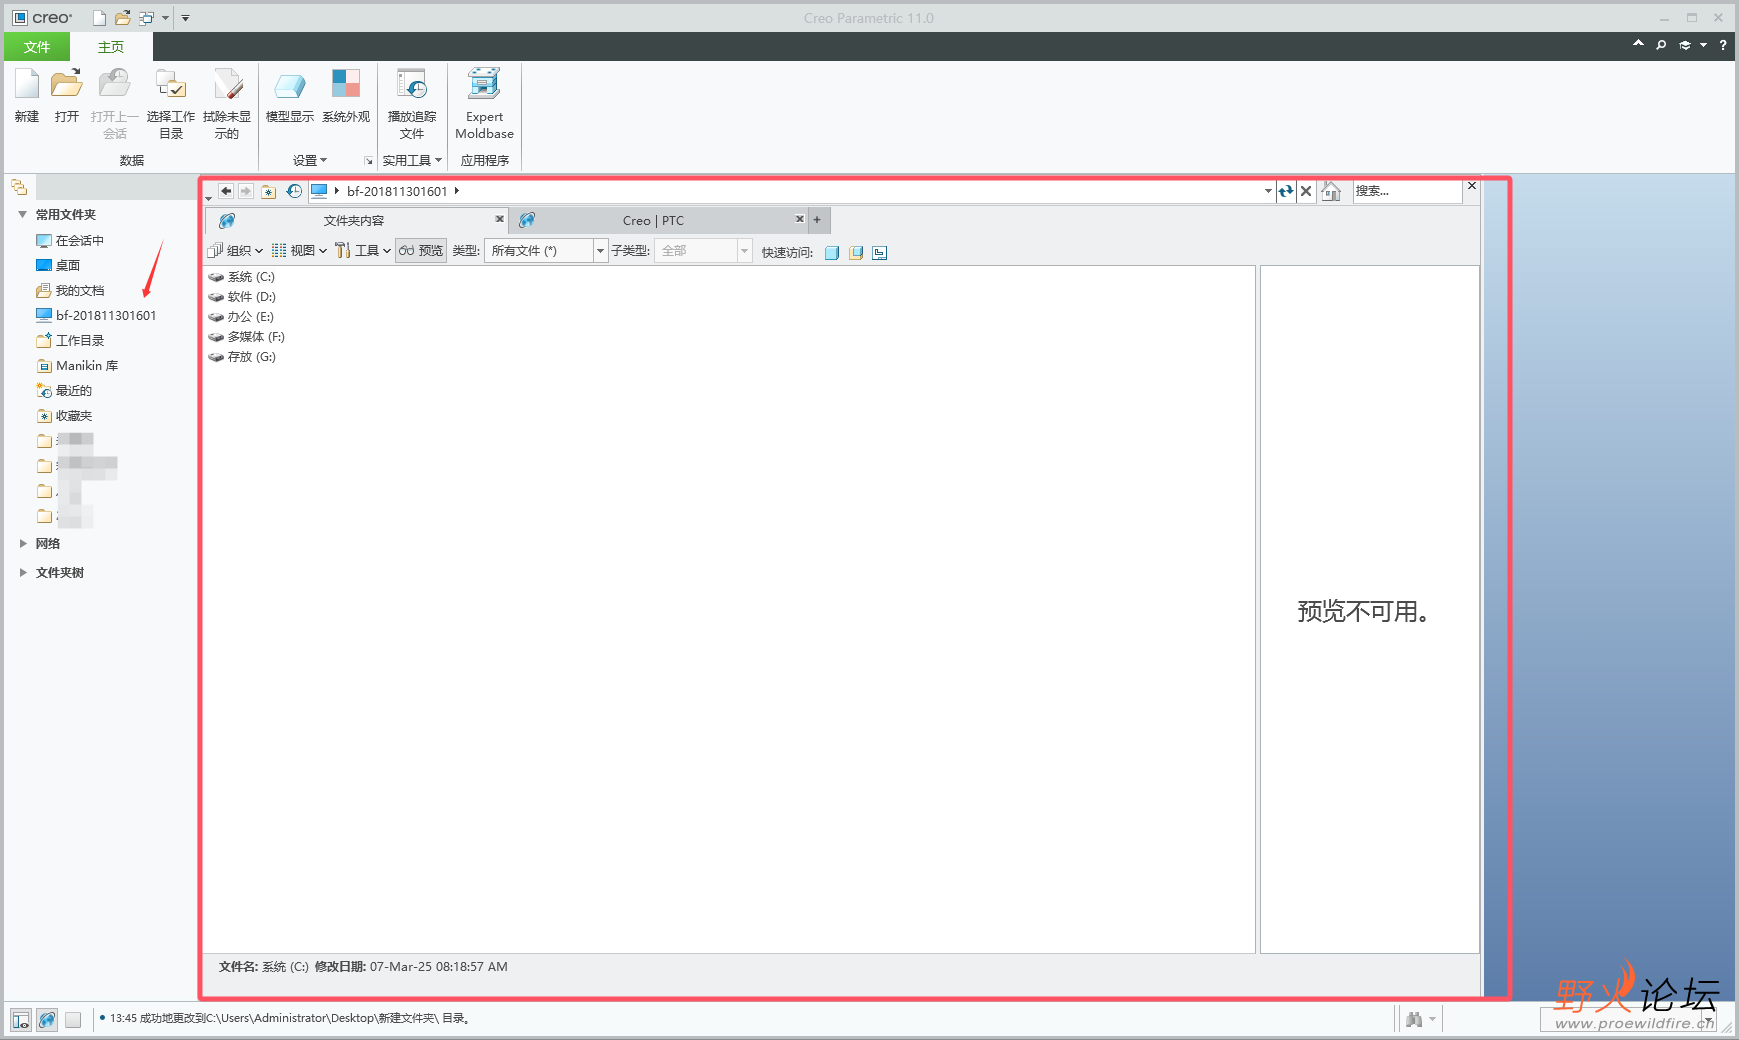Open the 实用工具 group dropdown
This screenshot has width=1739, height=1040.
point(412,160)
